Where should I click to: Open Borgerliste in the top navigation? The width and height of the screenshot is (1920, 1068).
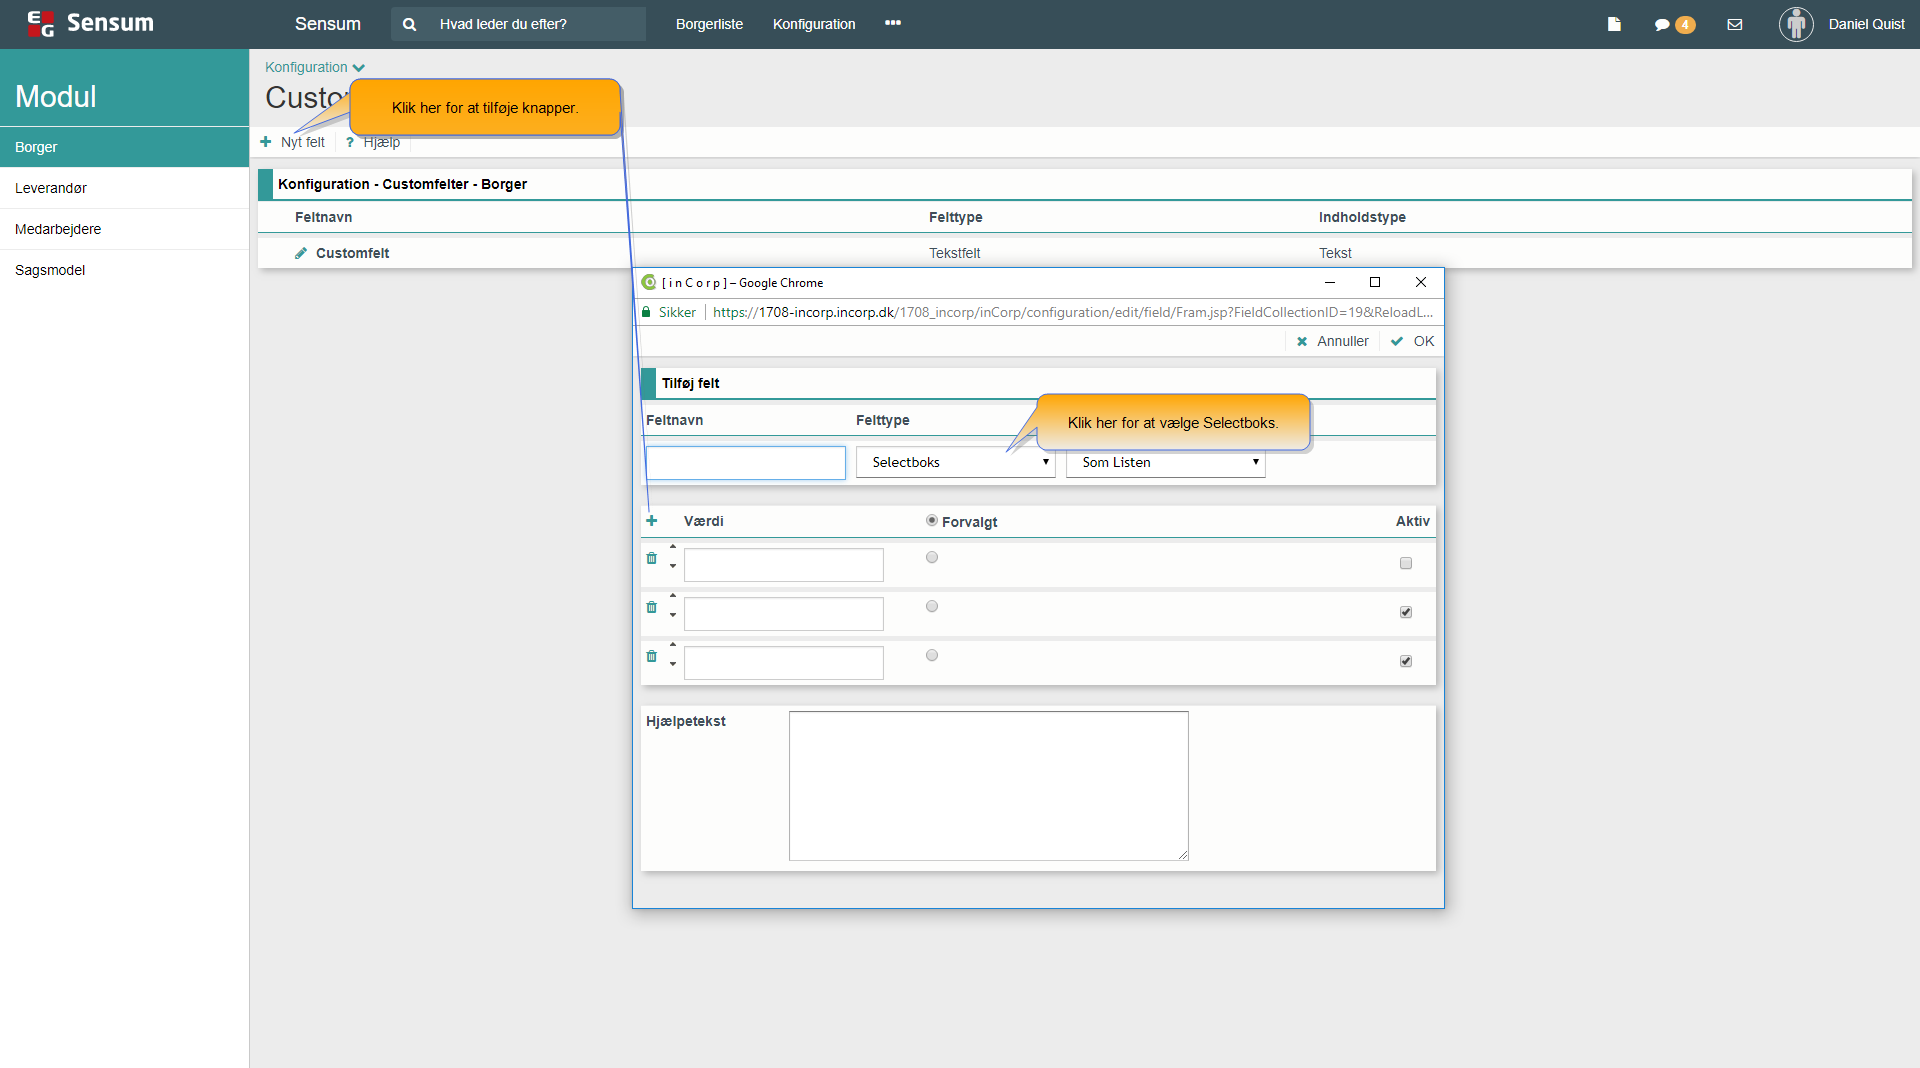point(709,24)
